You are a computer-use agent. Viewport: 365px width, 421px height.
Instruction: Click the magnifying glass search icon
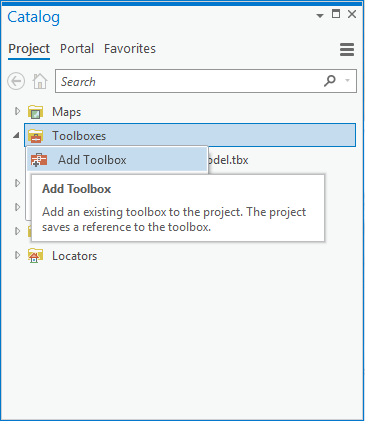330,81
